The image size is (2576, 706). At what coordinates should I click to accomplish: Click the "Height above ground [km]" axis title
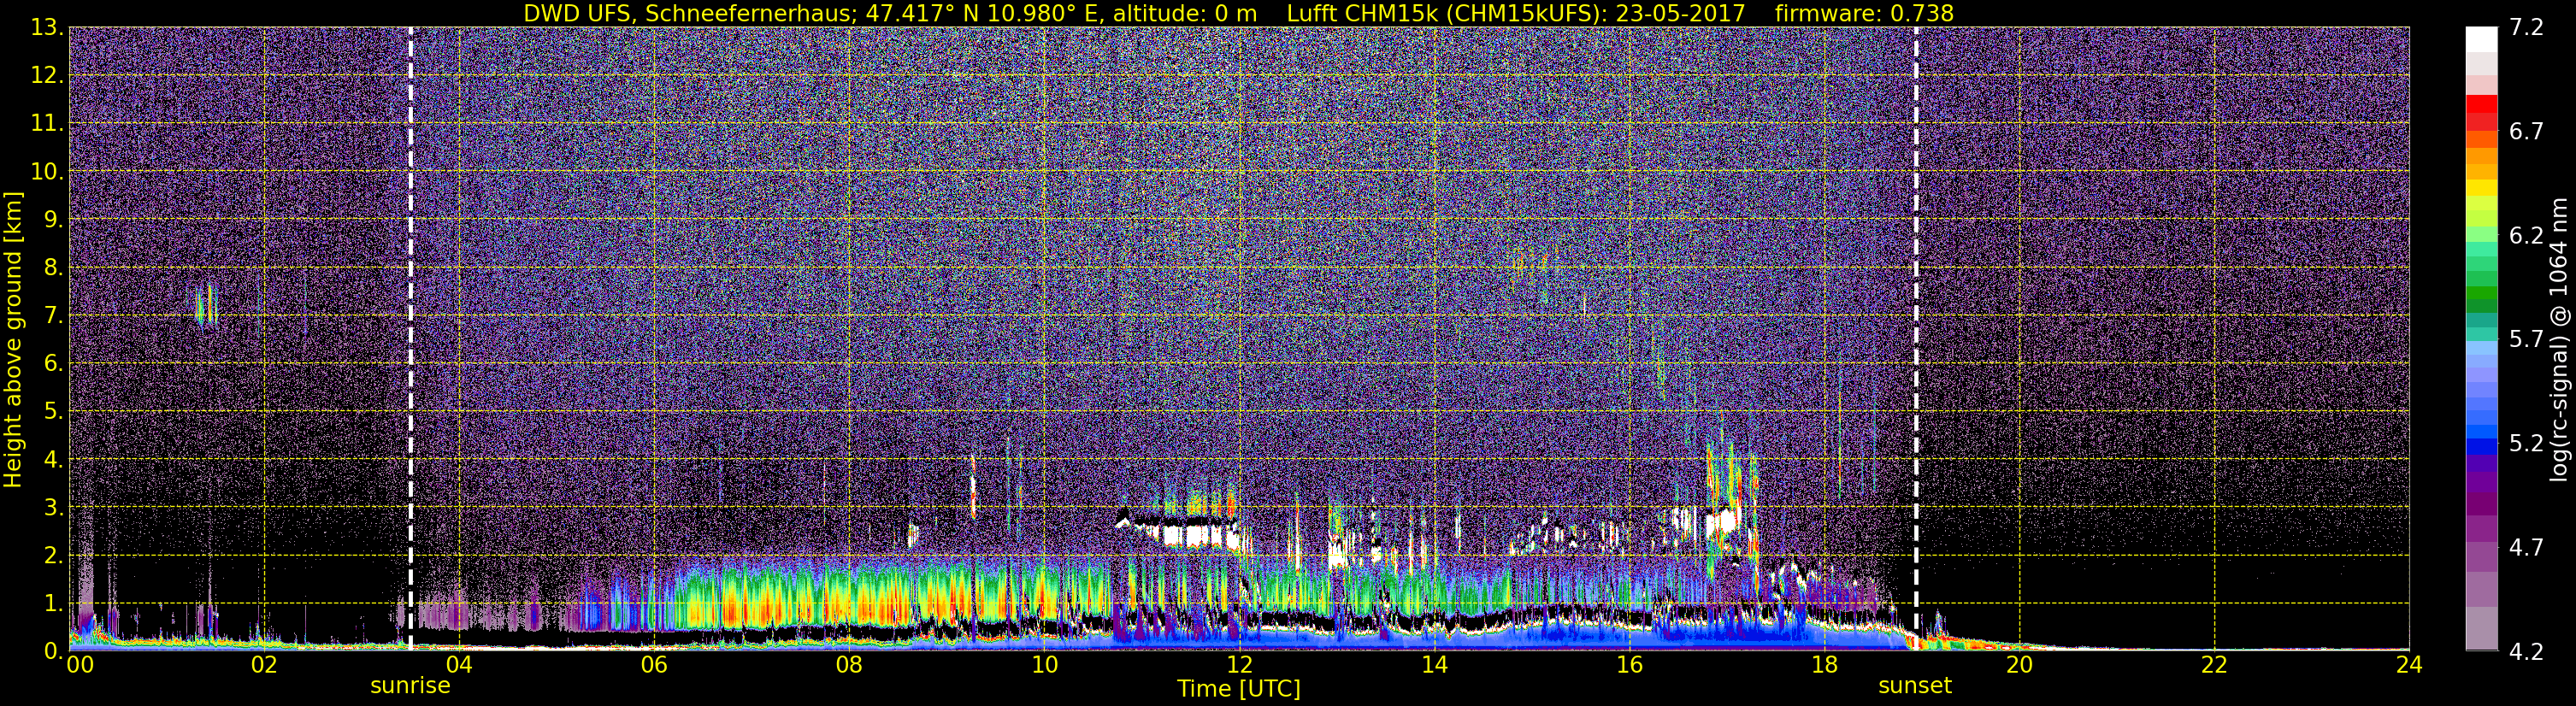[13, 340]
